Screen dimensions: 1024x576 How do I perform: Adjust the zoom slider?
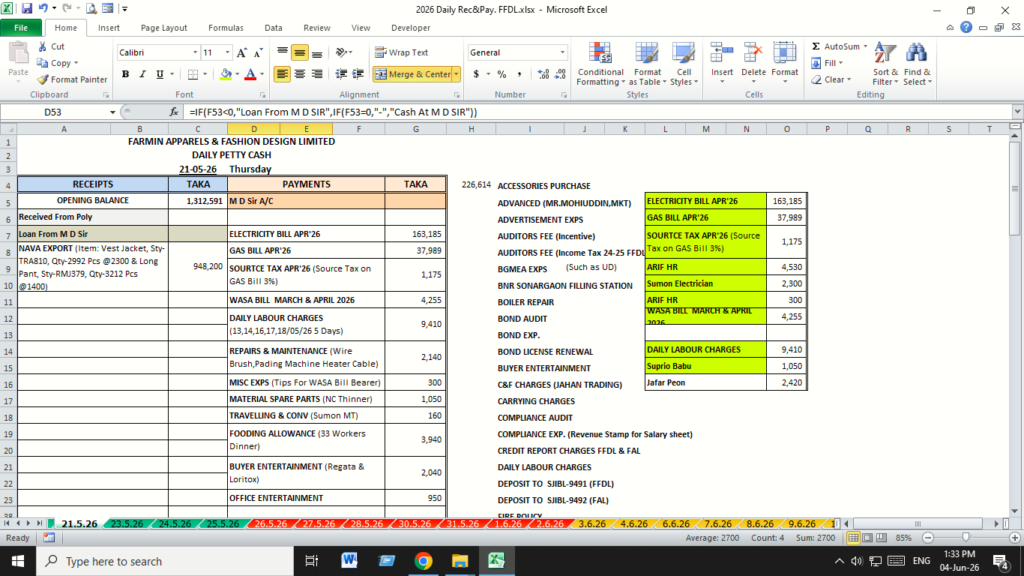click(965, 537)
